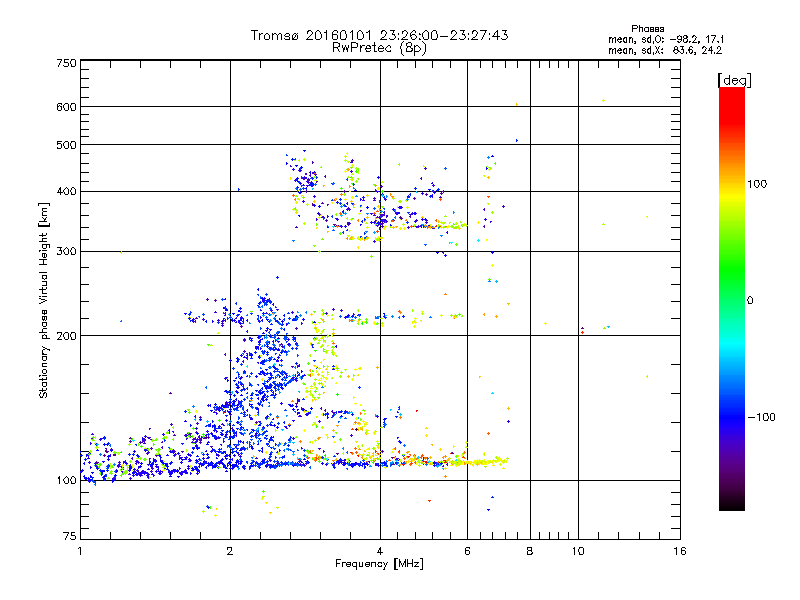This screenshot has width=800, height=600.
Task: Click the 'Frequency [MHz]' axis title
Action: click(379, 564)
